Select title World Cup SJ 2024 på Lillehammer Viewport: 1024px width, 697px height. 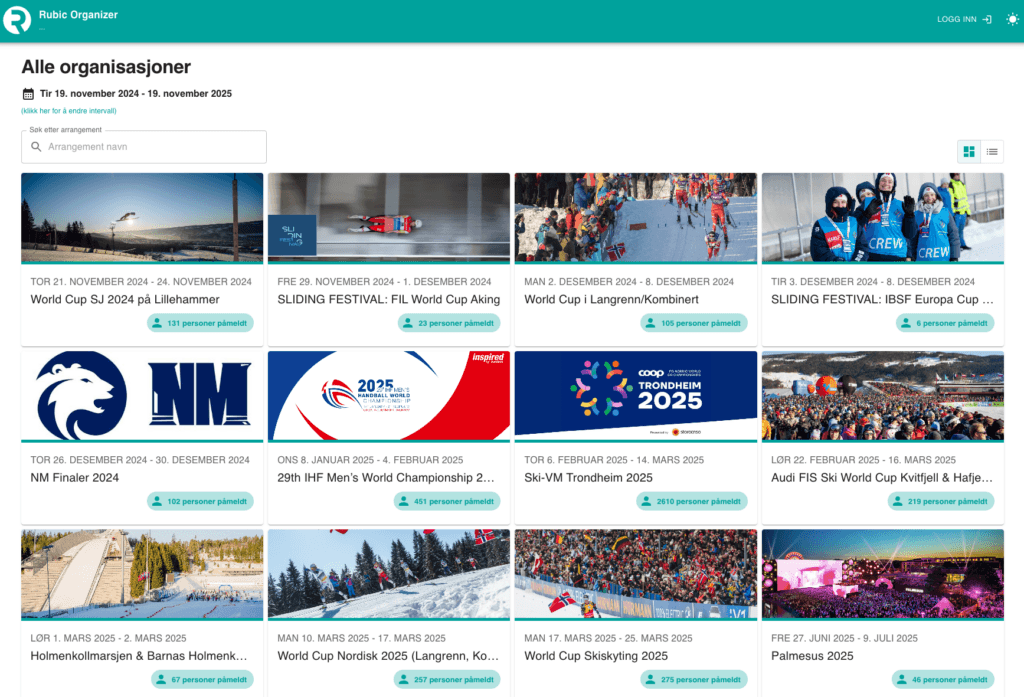[x=125, y=300]
